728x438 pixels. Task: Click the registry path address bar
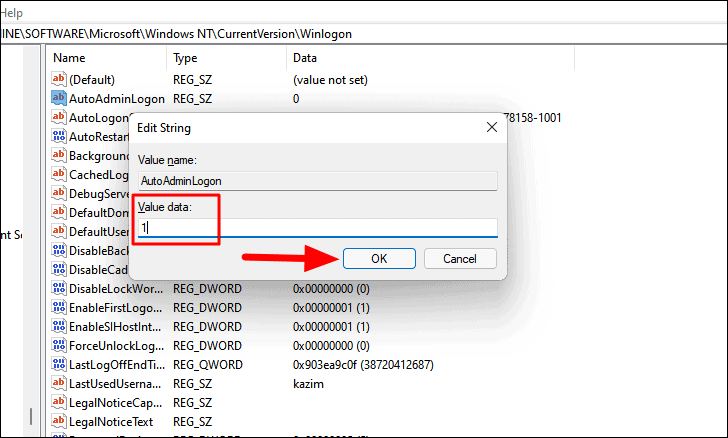click(364, 34)
